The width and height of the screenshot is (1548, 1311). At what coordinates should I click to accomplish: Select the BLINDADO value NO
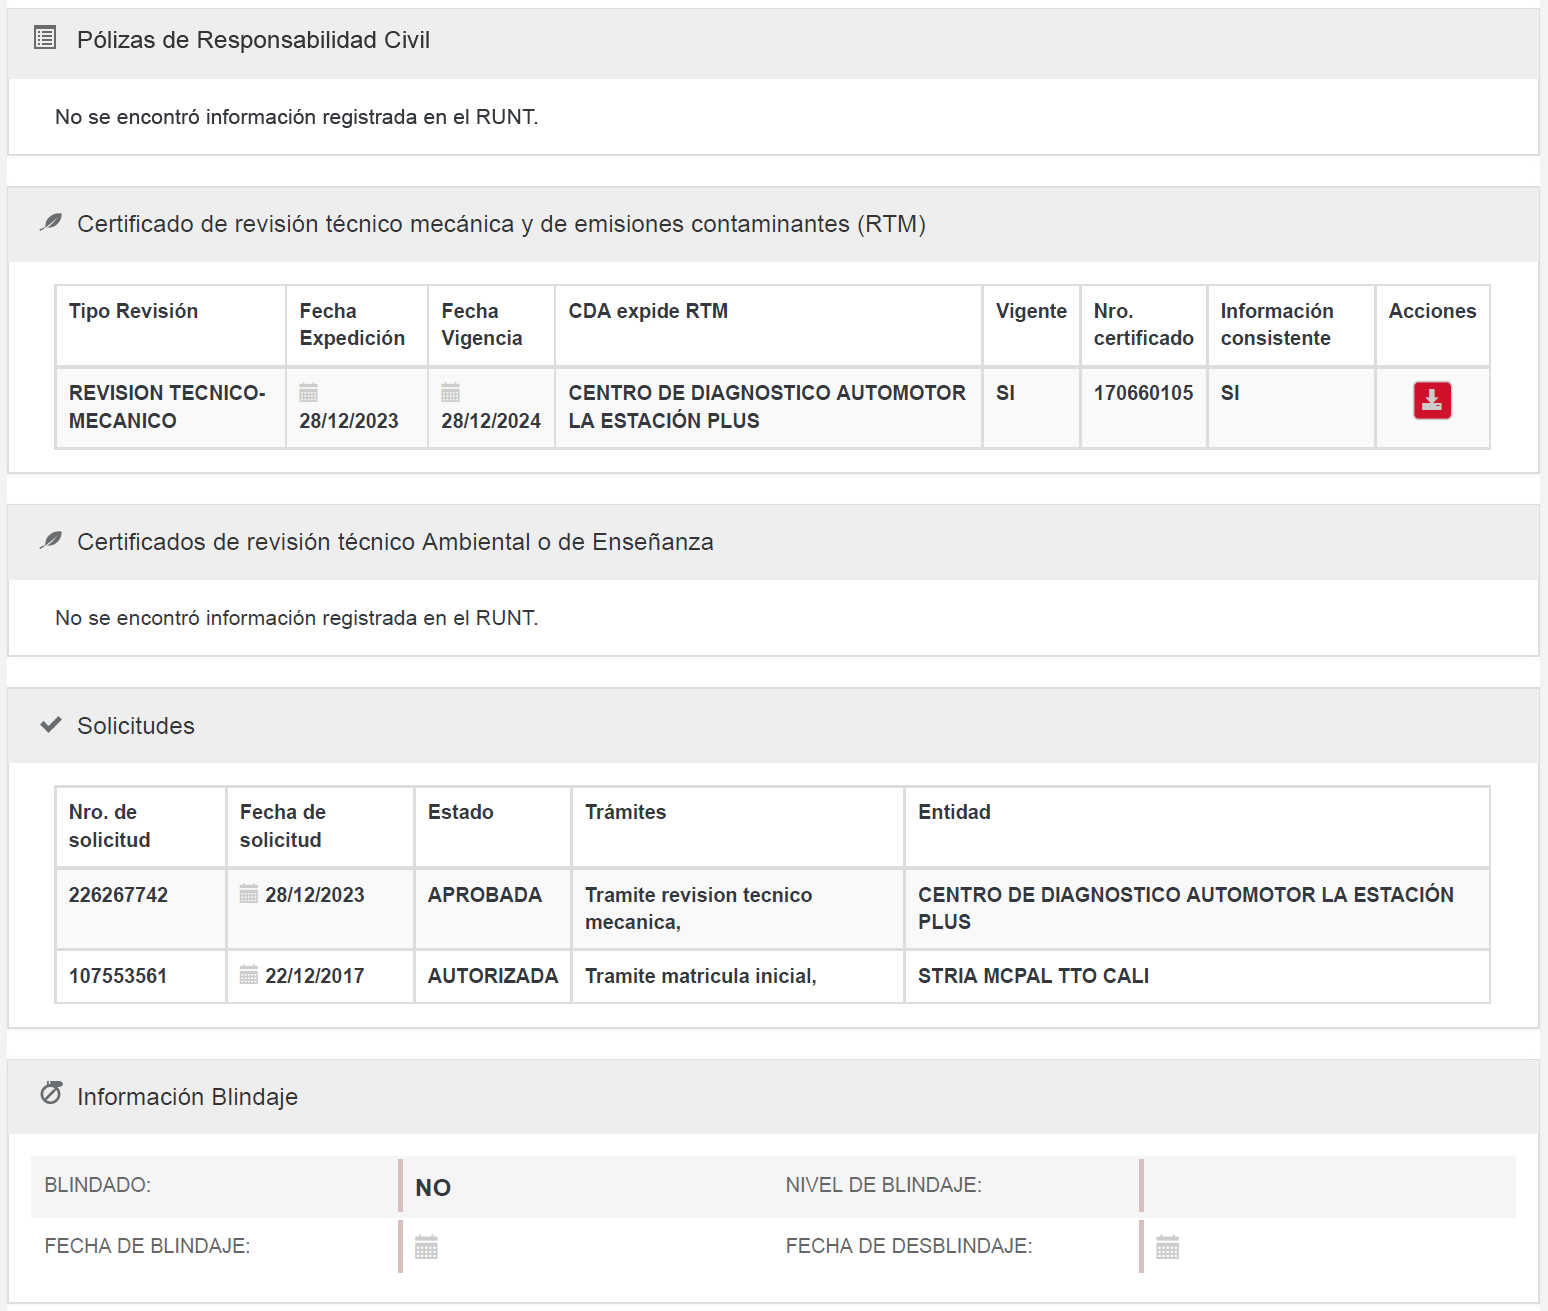(433, 1188)
